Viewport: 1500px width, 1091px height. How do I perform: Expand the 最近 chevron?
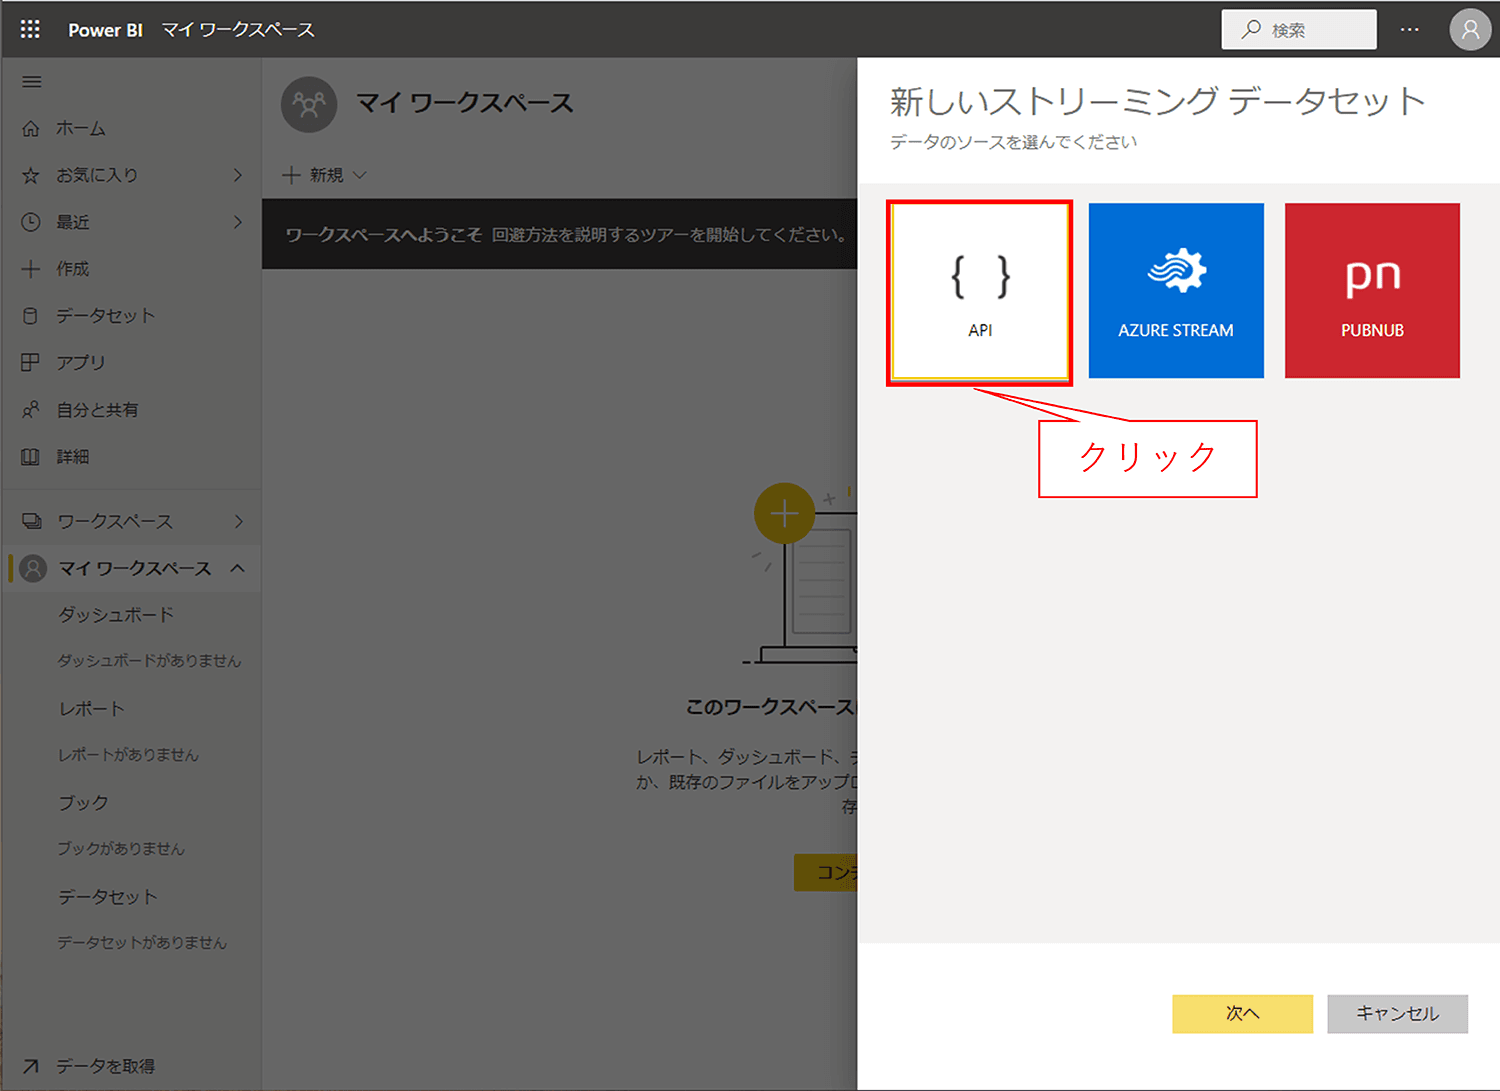tap(238, 222)
